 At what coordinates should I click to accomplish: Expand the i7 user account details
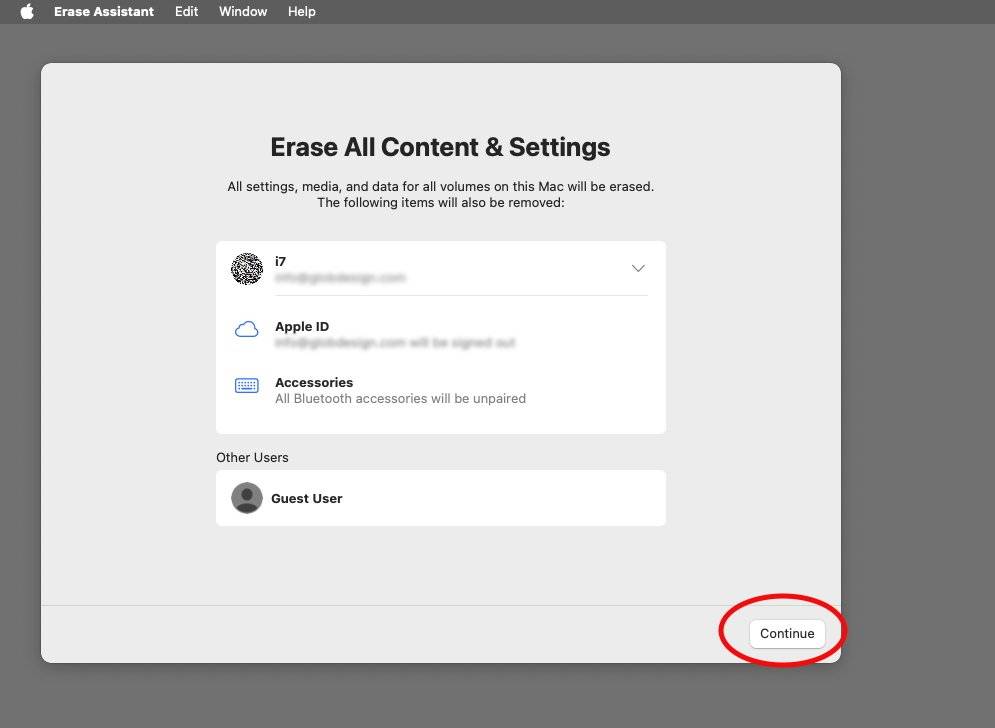click(x=638, y=268)
